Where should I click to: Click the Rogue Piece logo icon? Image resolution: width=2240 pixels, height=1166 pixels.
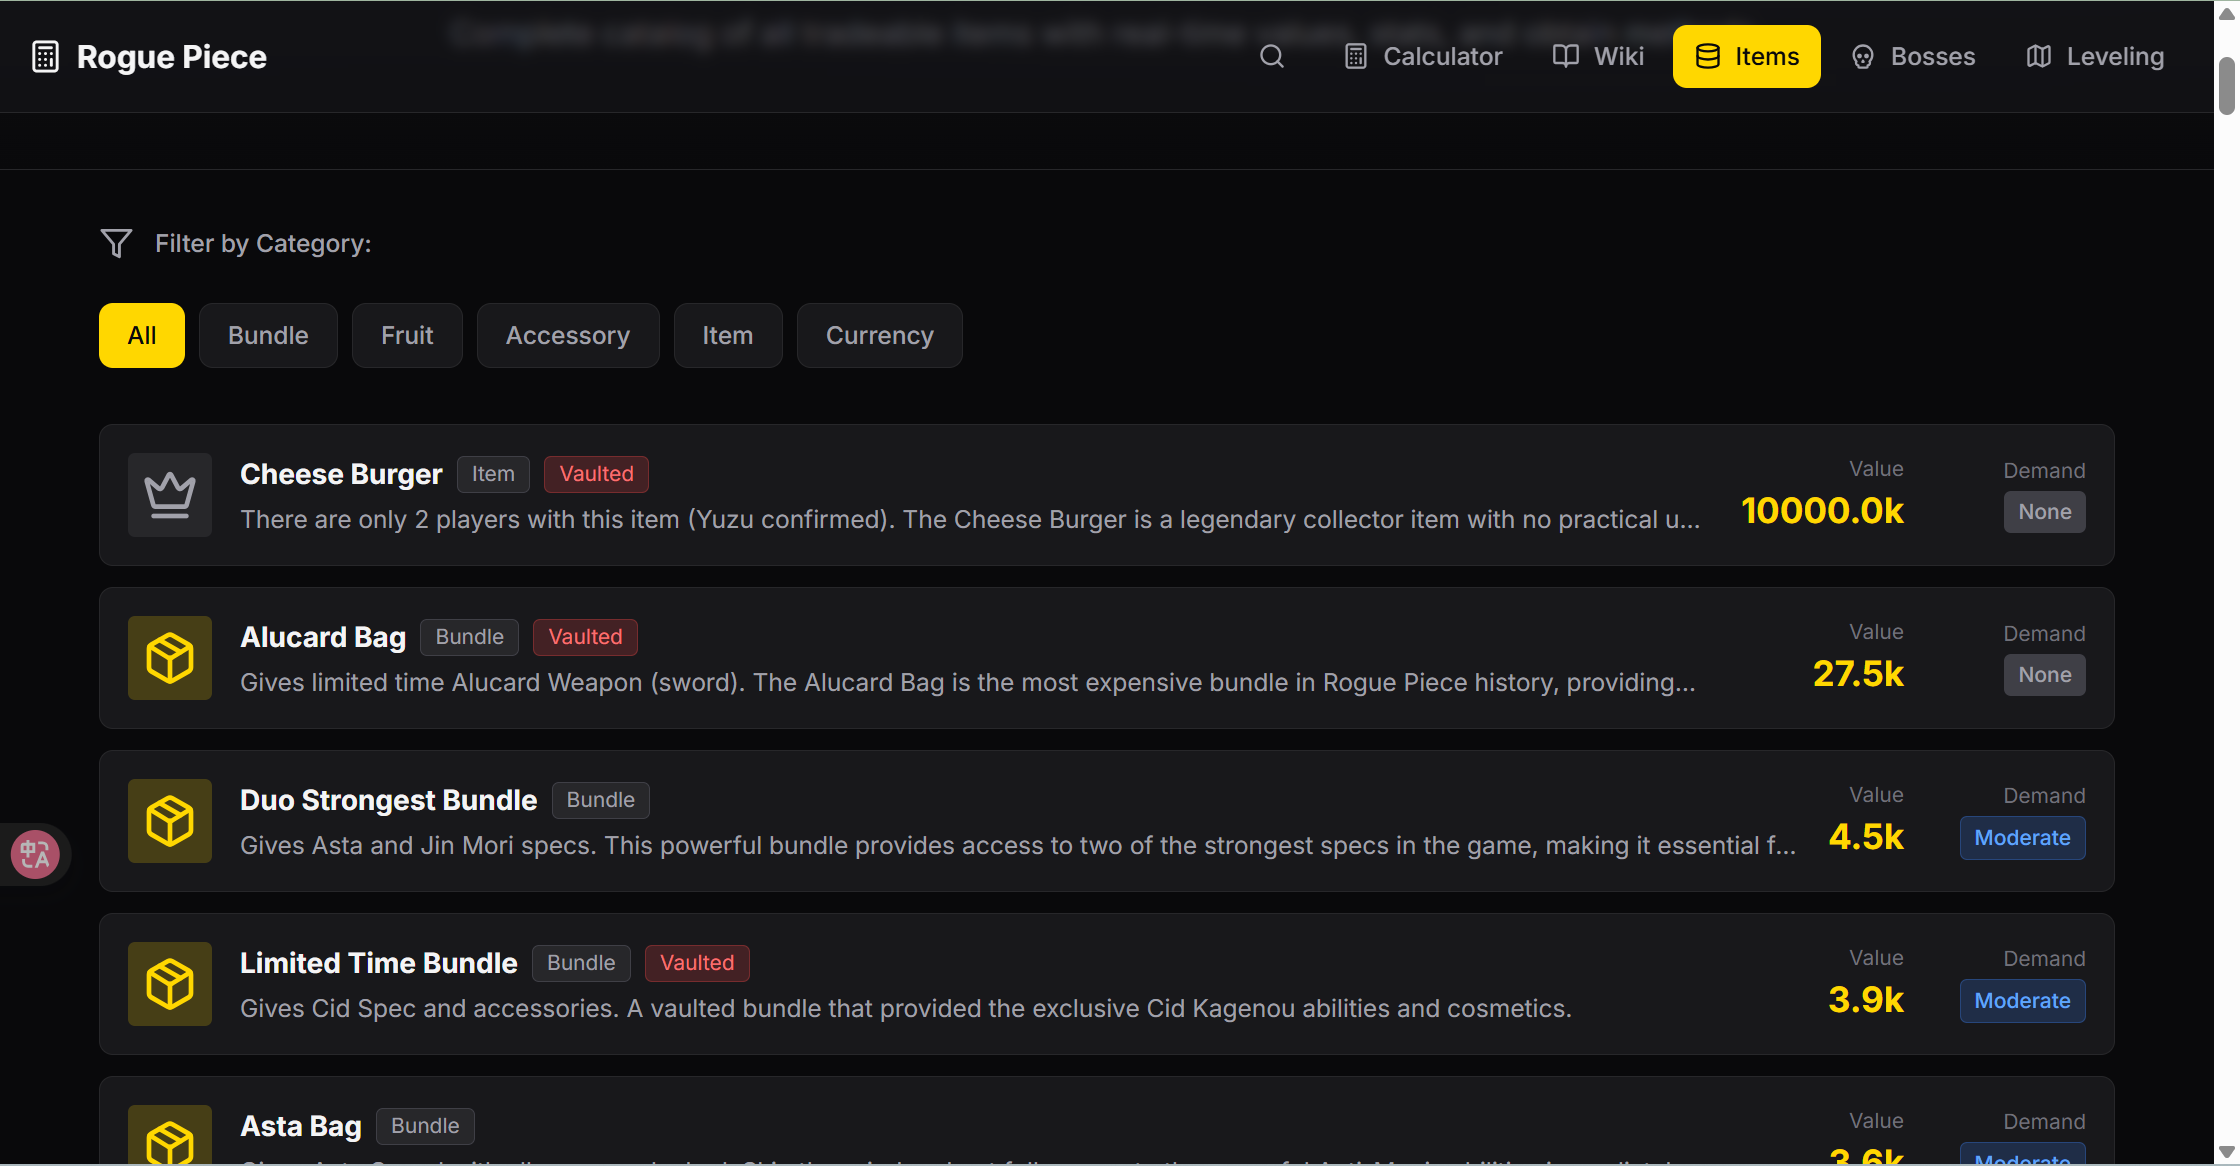pyautogui.click(x=44, y=56)
